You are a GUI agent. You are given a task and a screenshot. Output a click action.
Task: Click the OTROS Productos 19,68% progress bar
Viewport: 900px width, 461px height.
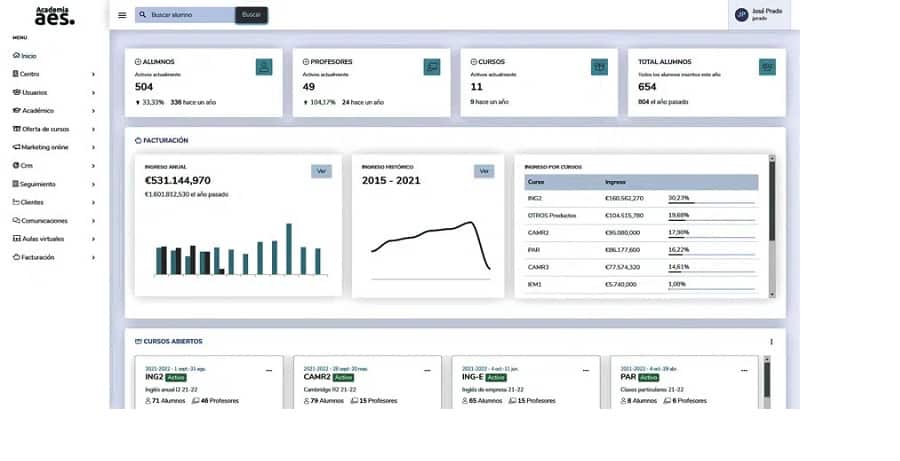(x=711, y=220)
